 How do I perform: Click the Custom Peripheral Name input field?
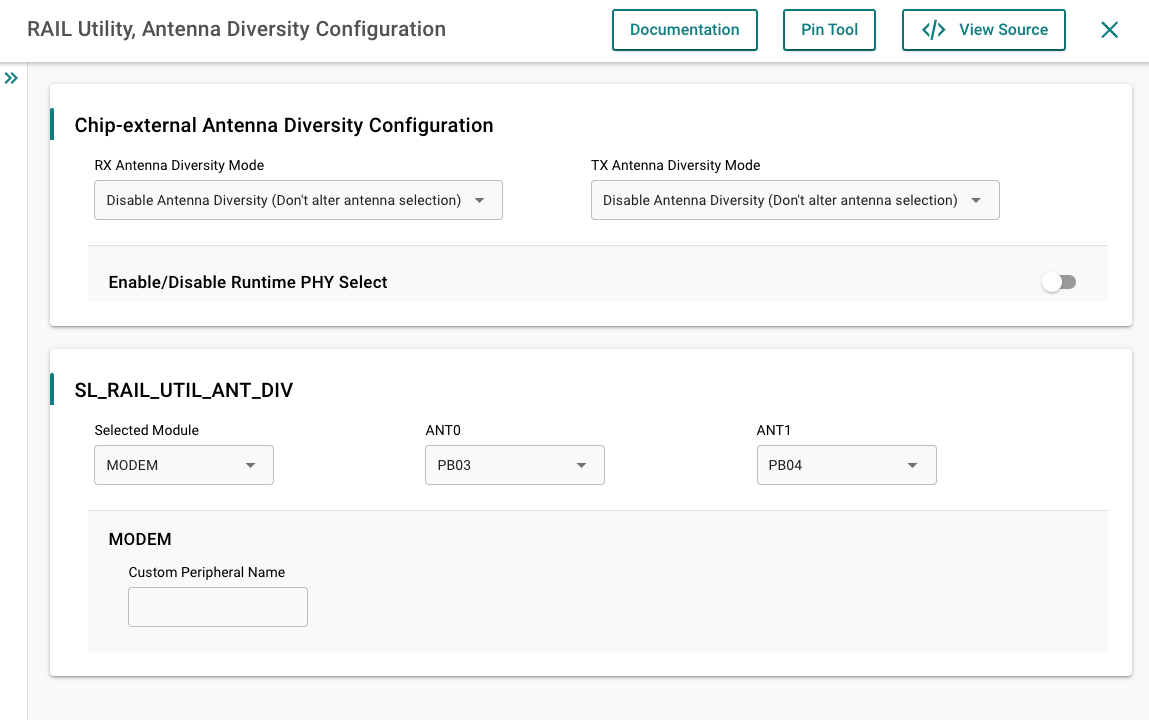[217, 607]
